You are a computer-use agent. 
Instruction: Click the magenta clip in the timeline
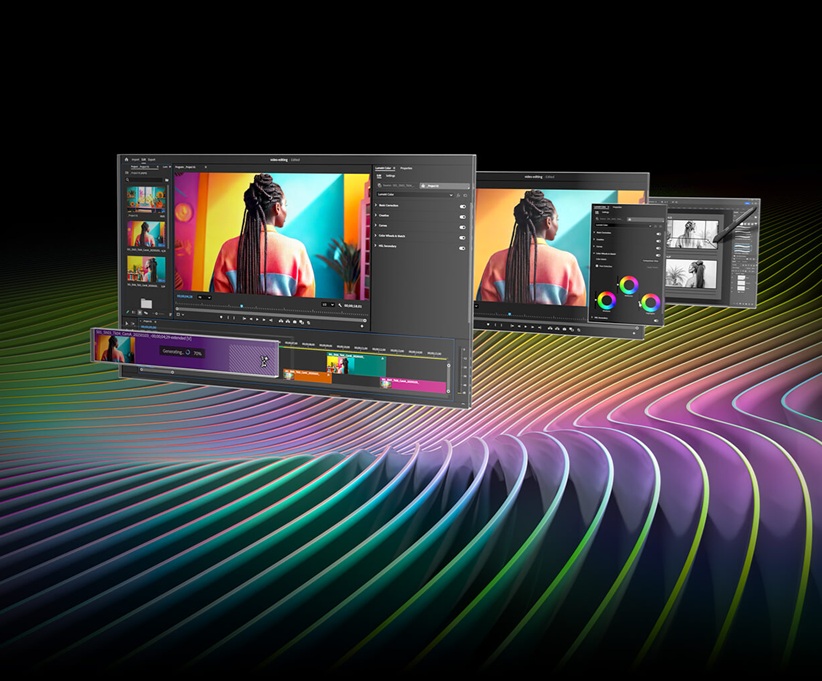click(x=413, y=385)
